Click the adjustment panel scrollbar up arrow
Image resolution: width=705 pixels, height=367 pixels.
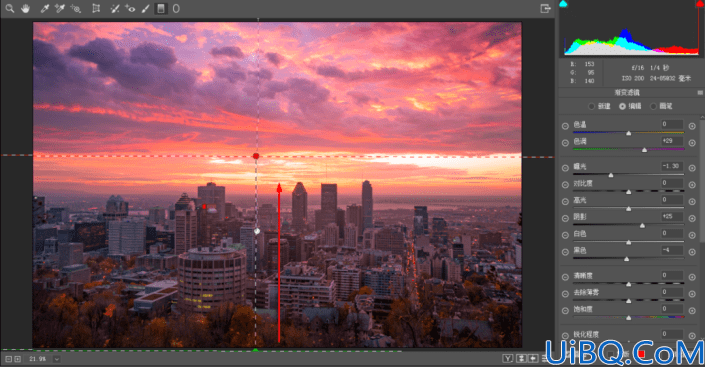(703, 118)
